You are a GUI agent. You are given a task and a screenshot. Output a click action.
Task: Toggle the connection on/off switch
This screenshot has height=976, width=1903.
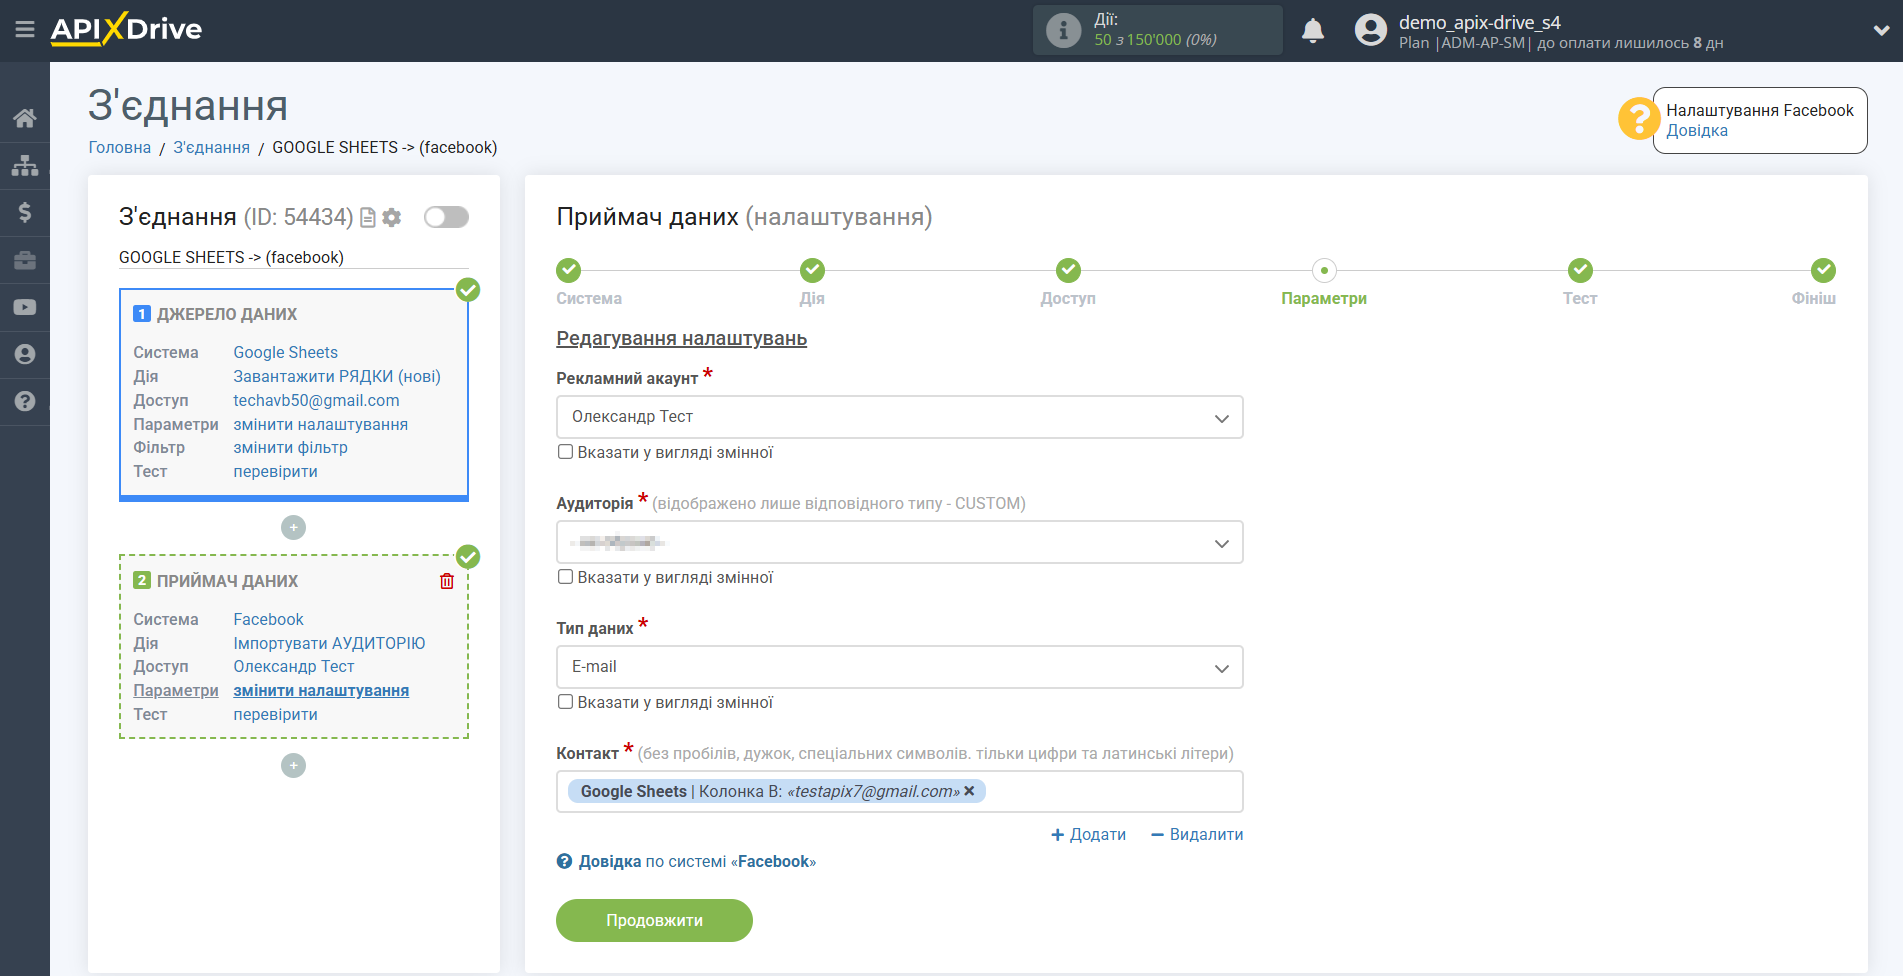(x=446, y=217)
